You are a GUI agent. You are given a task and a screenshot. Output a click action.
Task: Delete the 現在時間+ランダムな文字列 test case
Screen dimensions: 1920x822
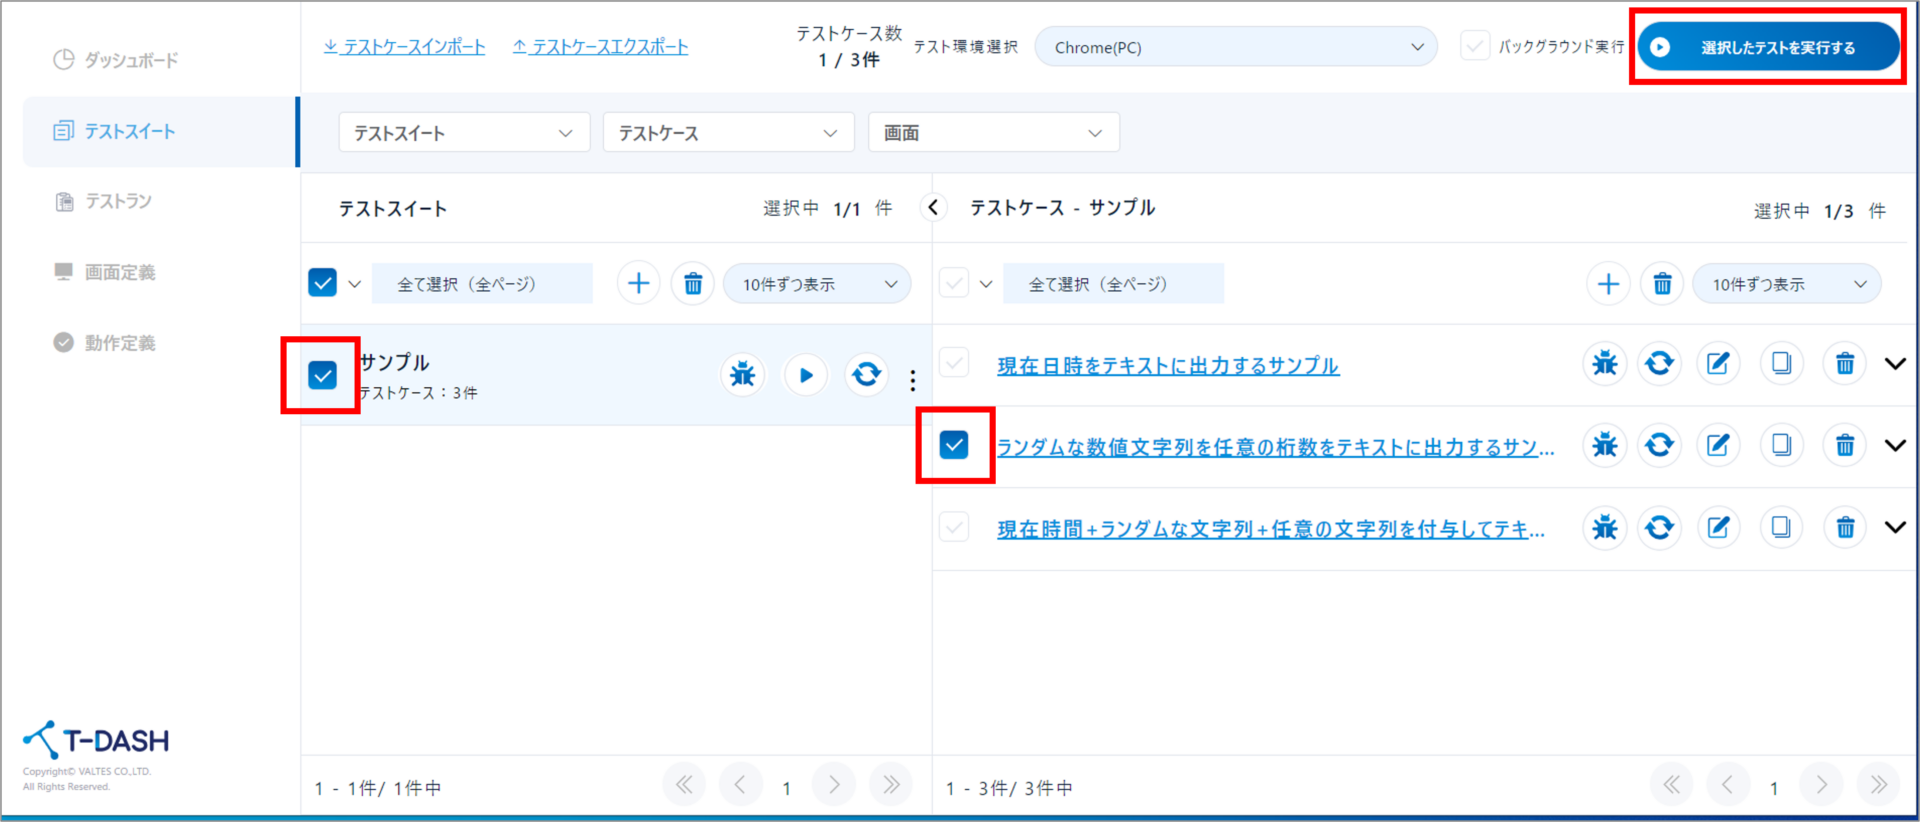click(x=1845, y=527)
